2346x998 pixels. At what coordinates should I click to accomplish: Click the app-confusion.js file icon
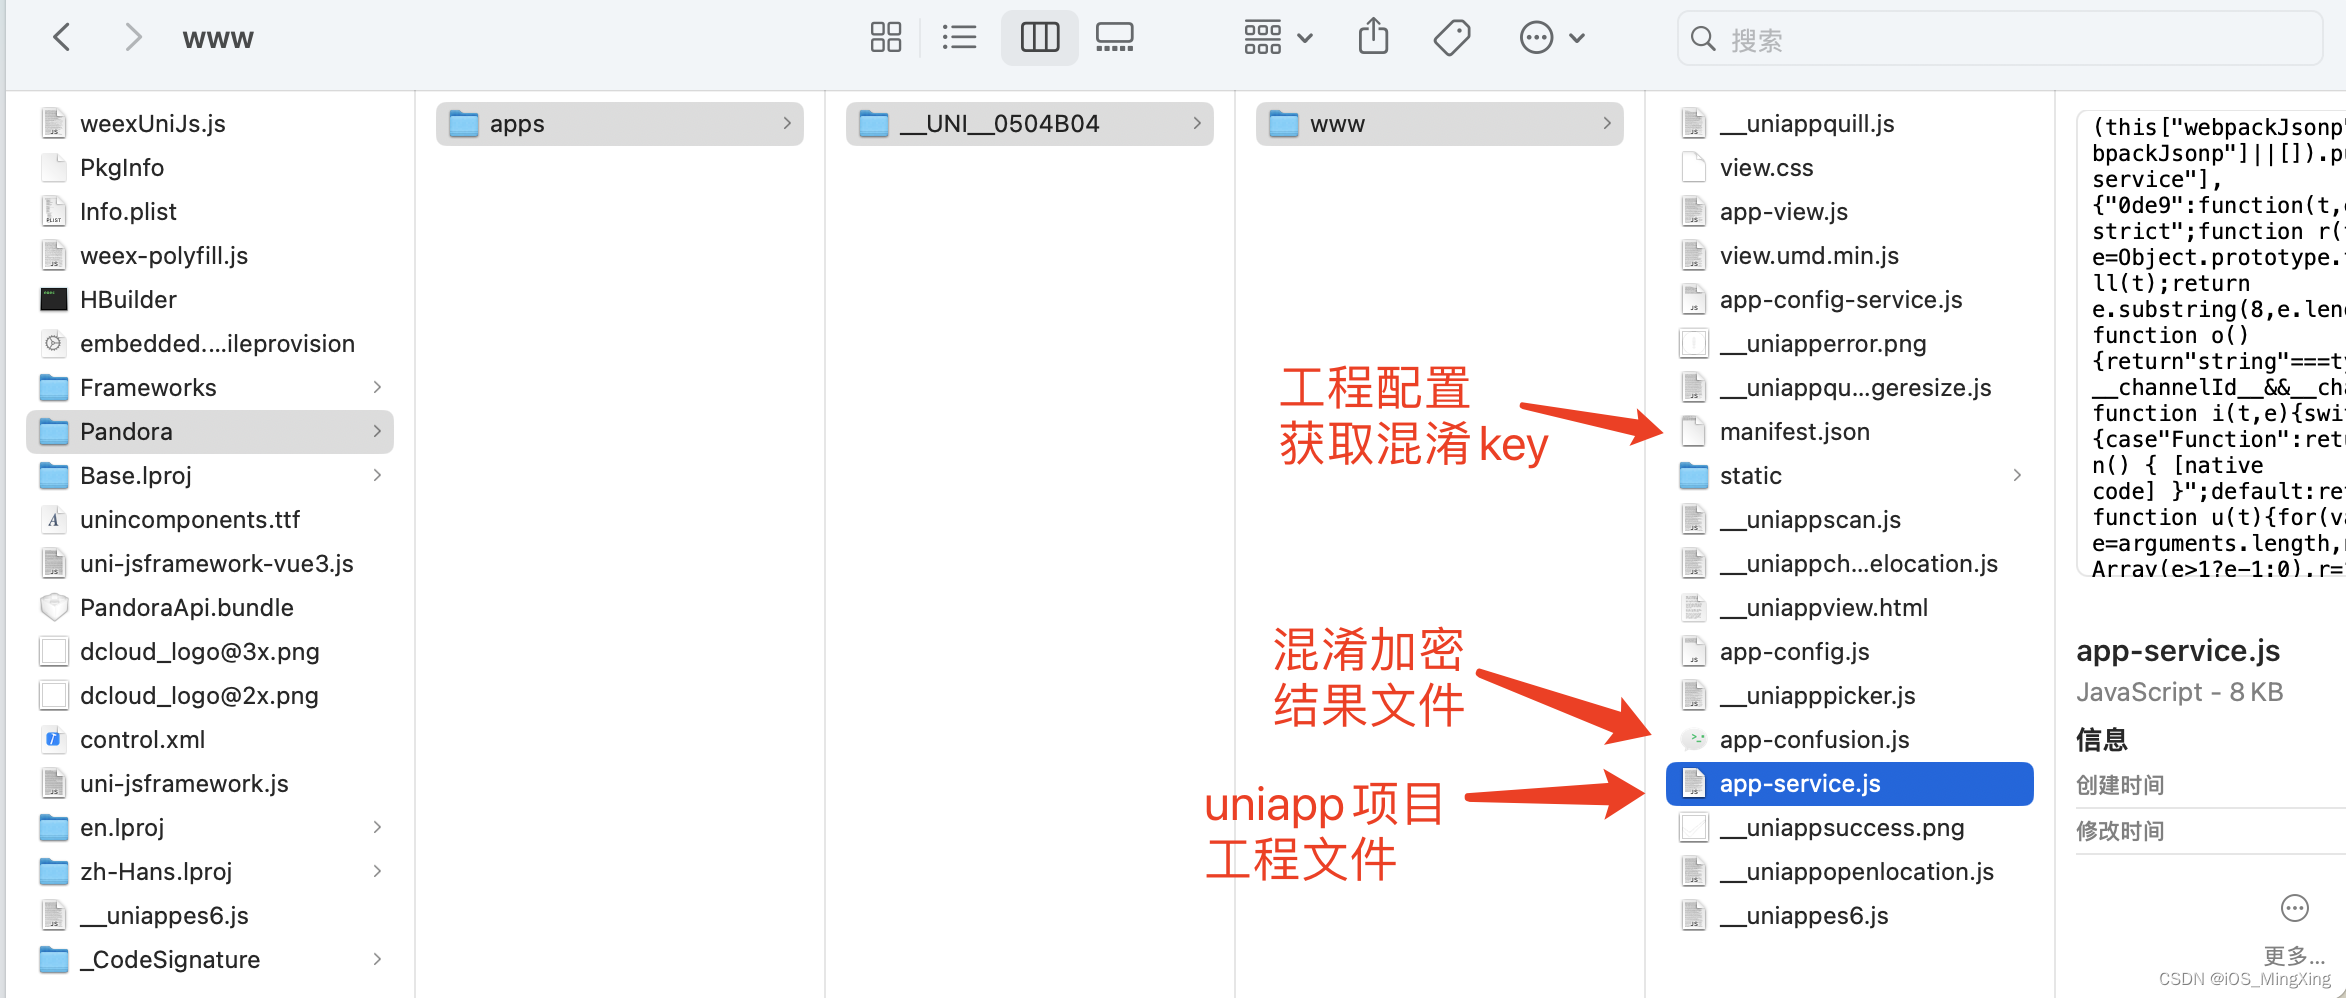1694,740
